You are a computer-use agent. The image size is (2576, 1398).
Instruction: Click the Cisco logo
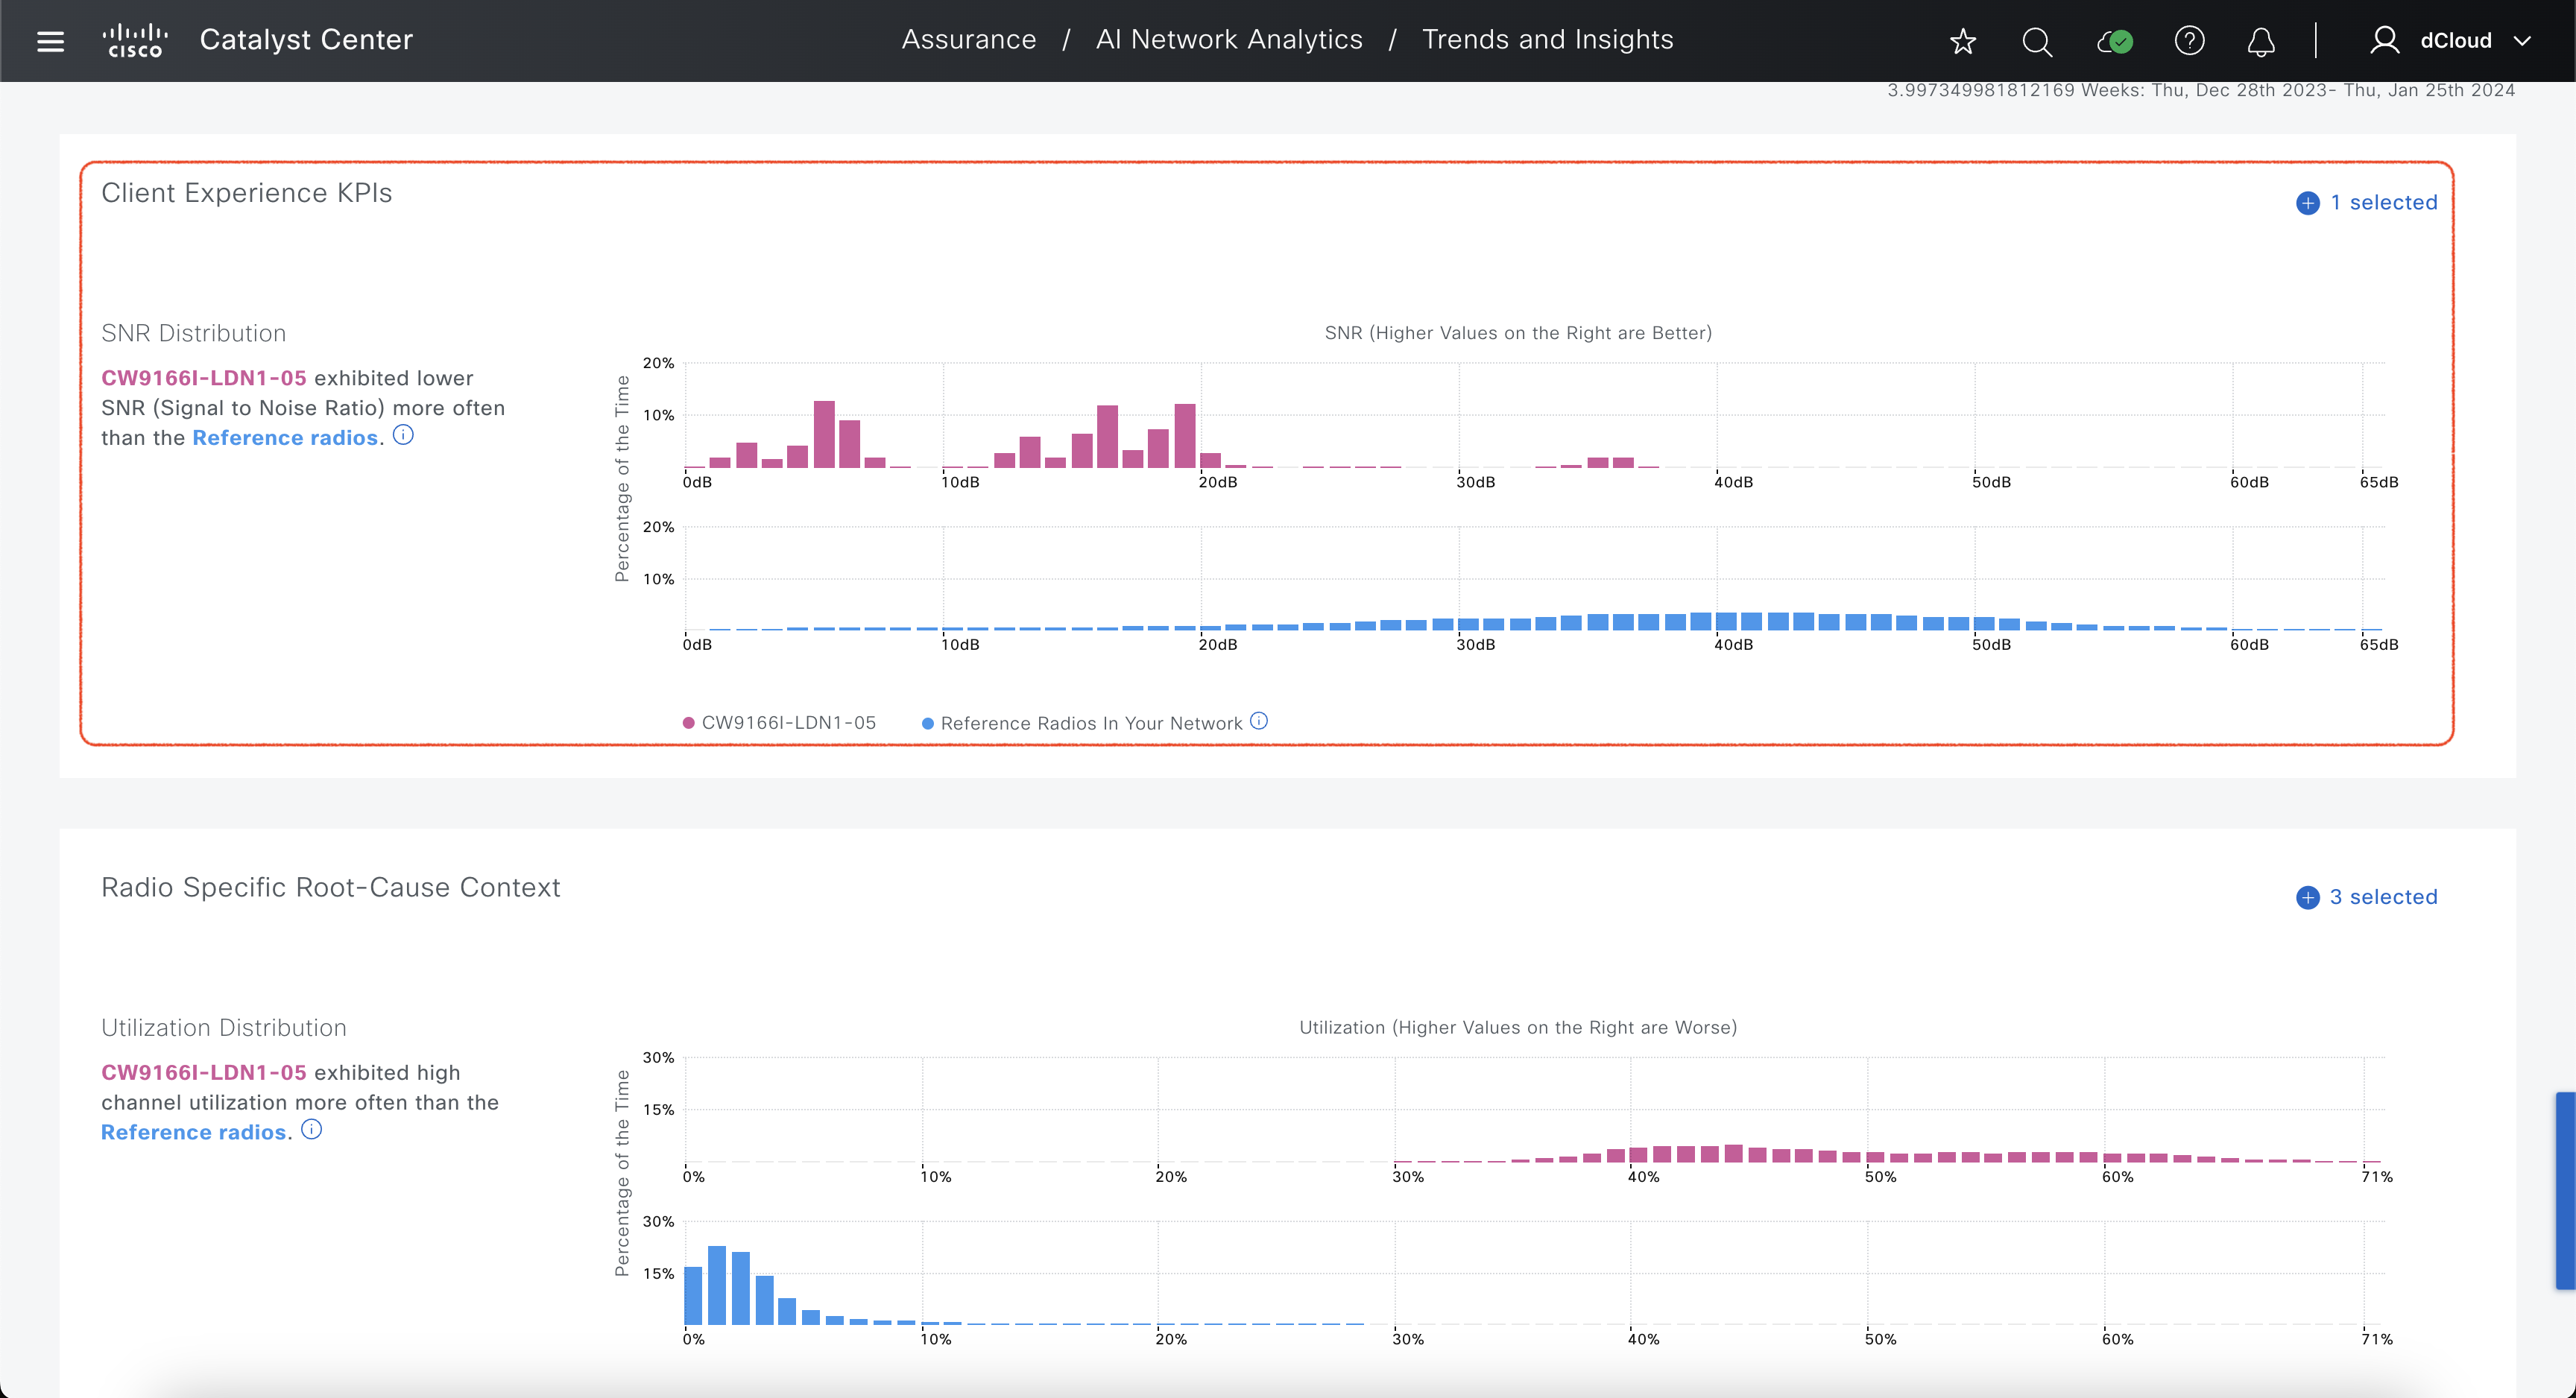click(134, 41)
